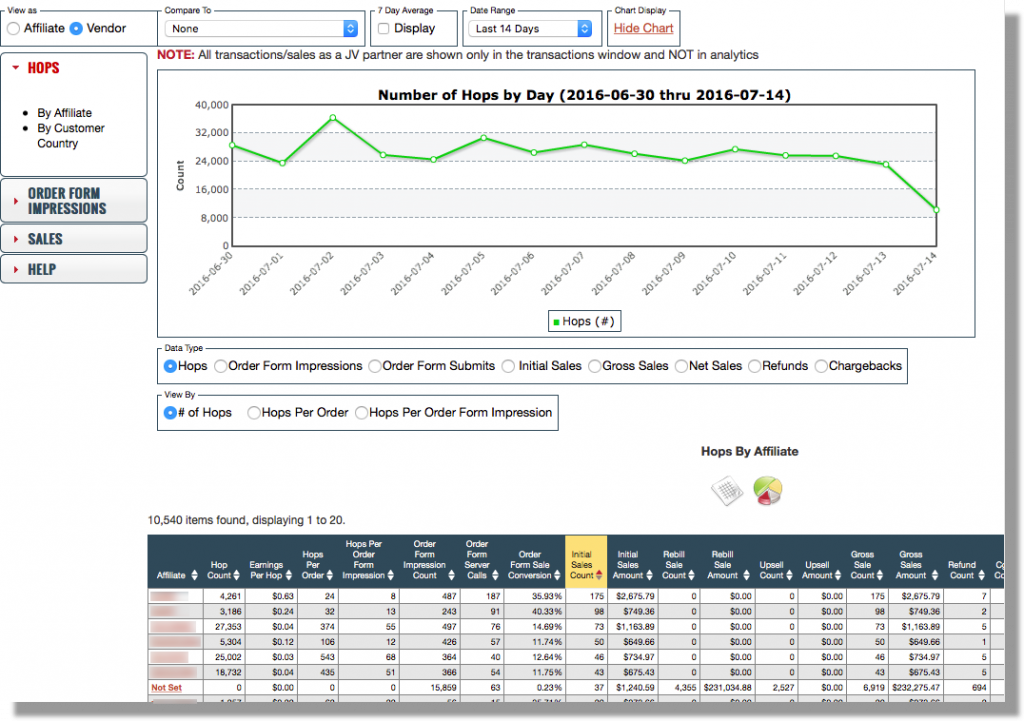The height and width of the screenshot is (721, 1024).
Task: Enable the 7 Day Average Display checkbox
Action: 383,29
